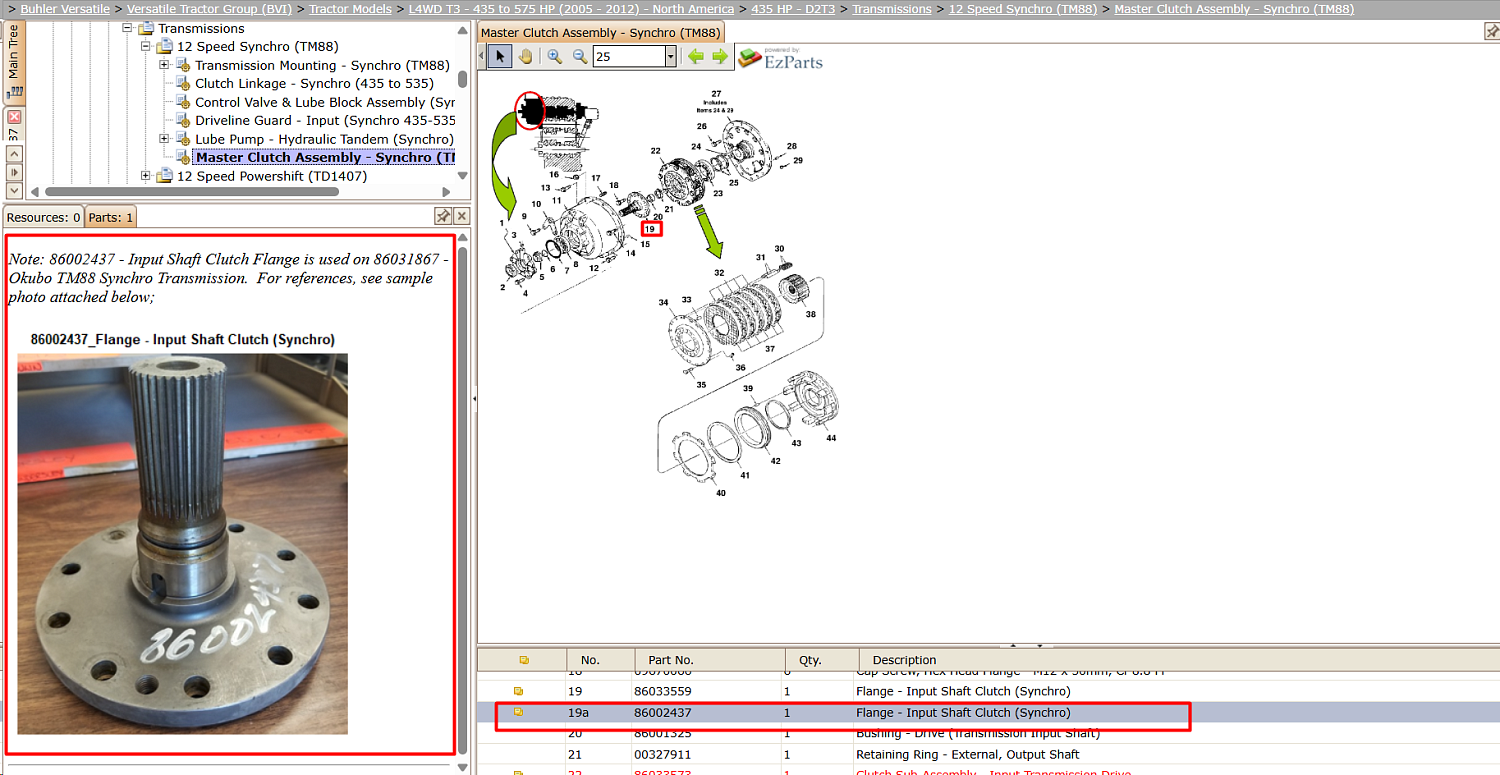Open 435 HP - D2T3 breadcrumb link
This screenshot has height=775, width=1500.
(x=793, y=9)
